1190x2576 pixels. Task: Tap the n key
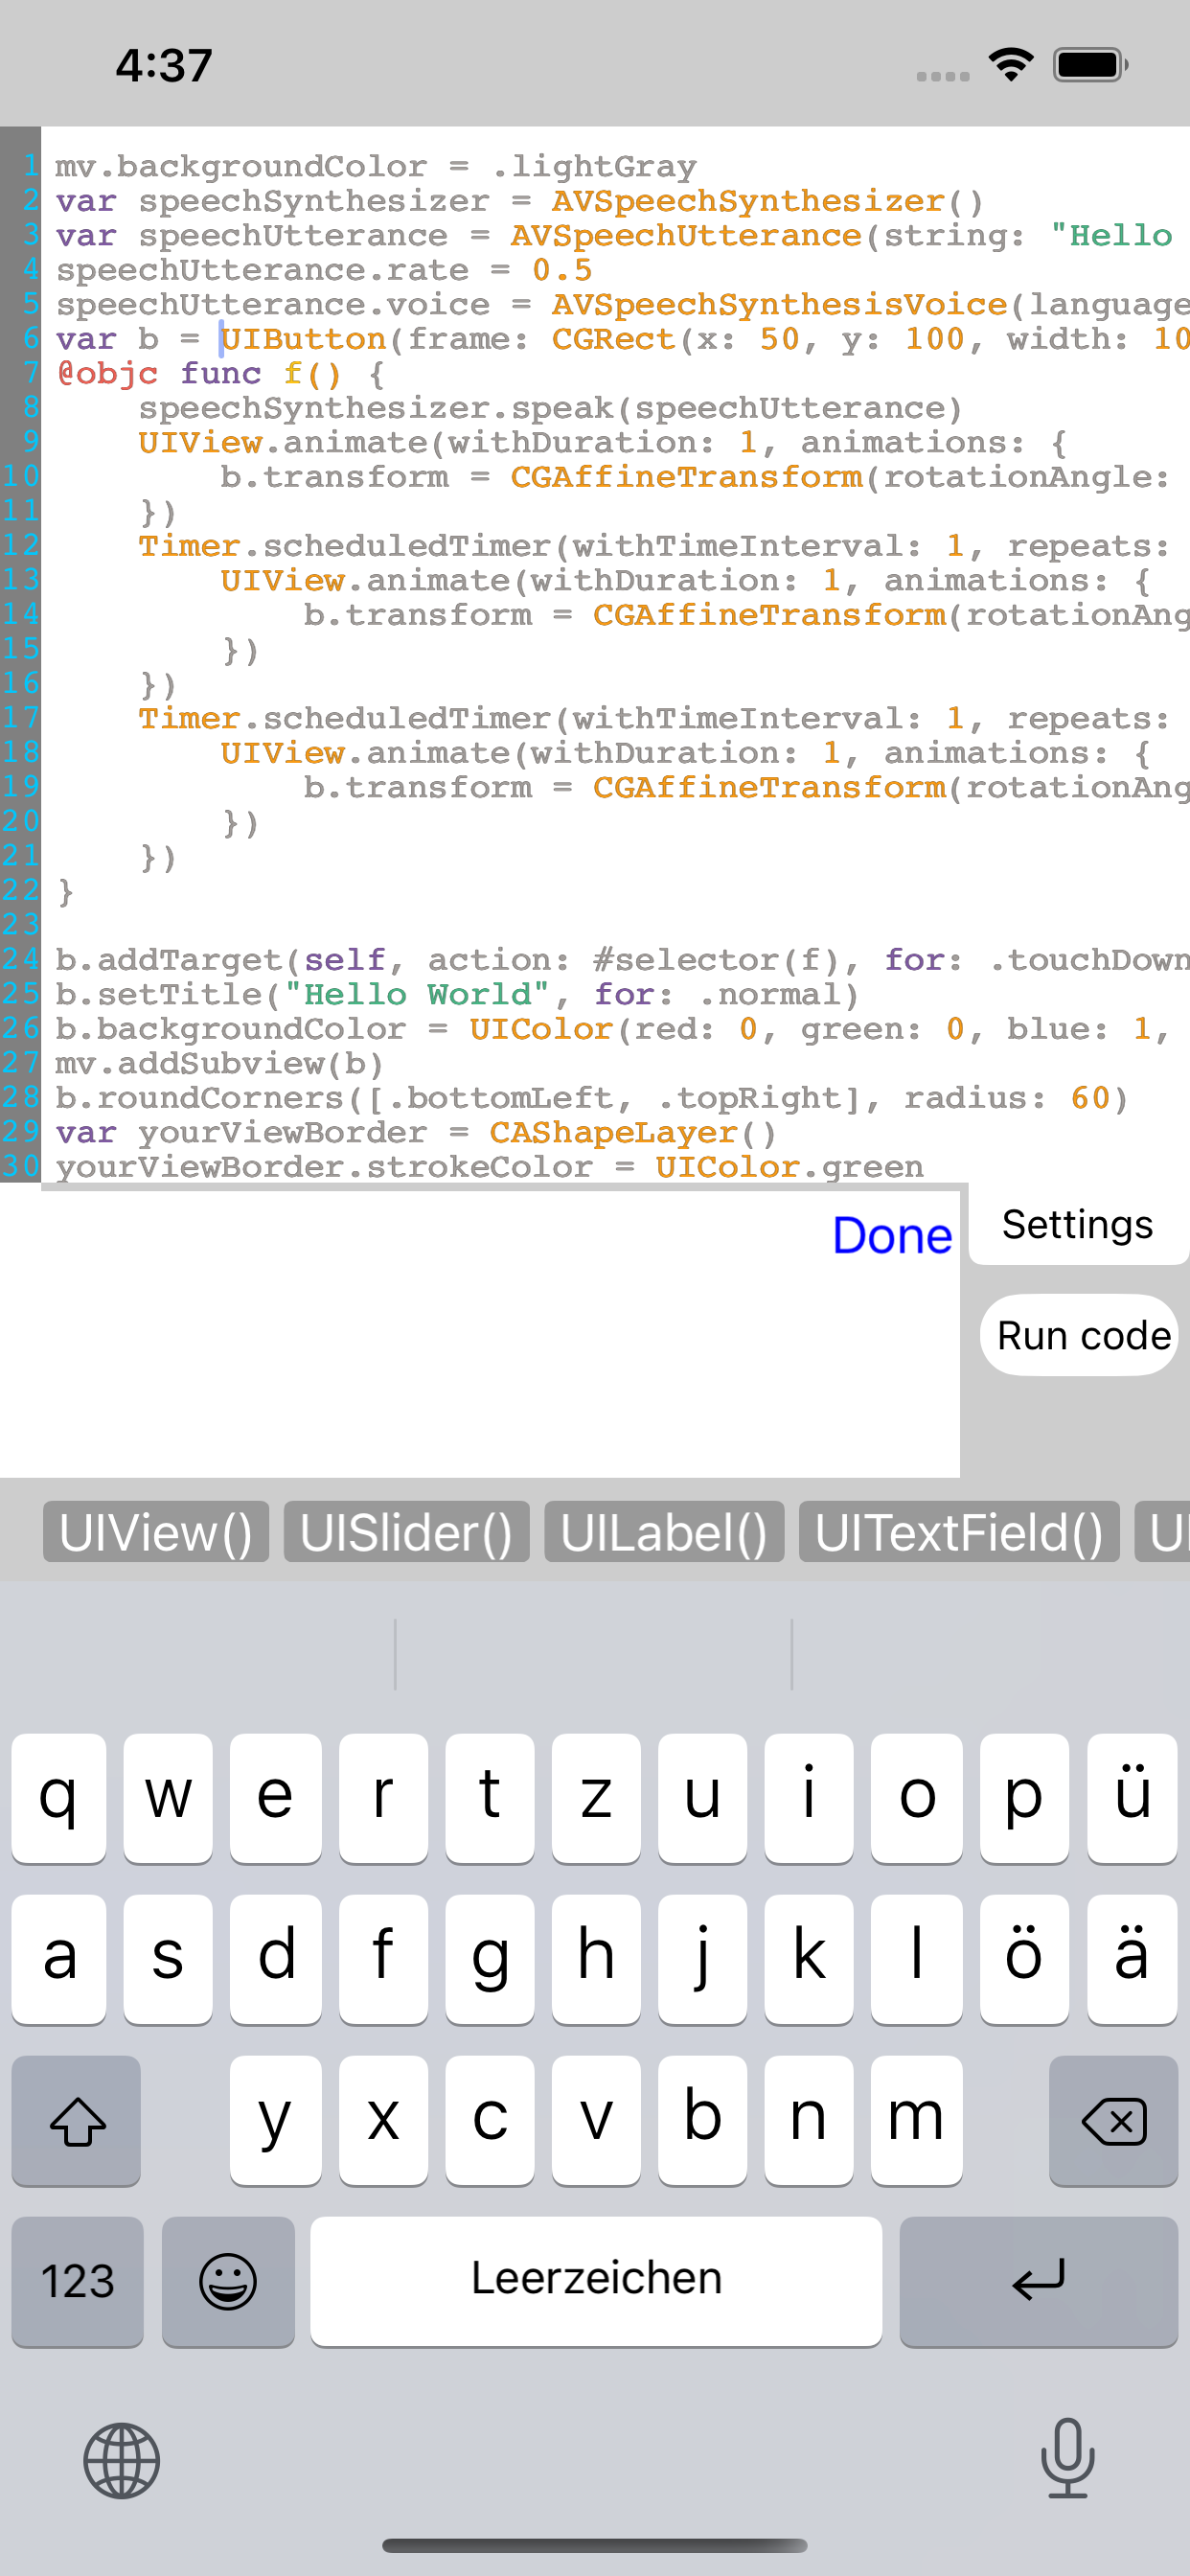809,2121
